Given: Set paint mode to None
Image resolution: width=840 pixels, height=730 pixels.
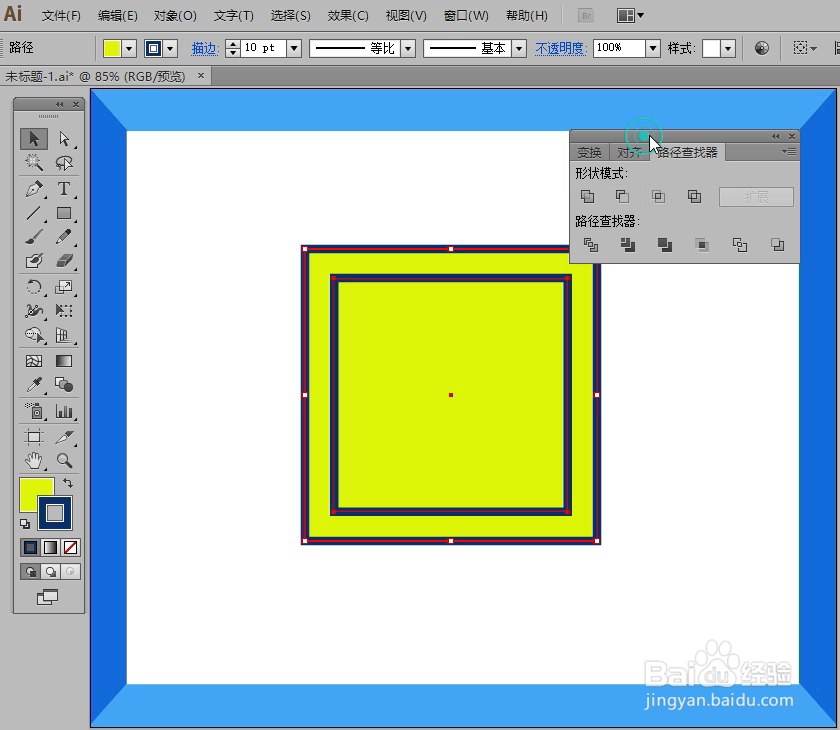Looking at the screenshot, I should click(x=70, y=547).
